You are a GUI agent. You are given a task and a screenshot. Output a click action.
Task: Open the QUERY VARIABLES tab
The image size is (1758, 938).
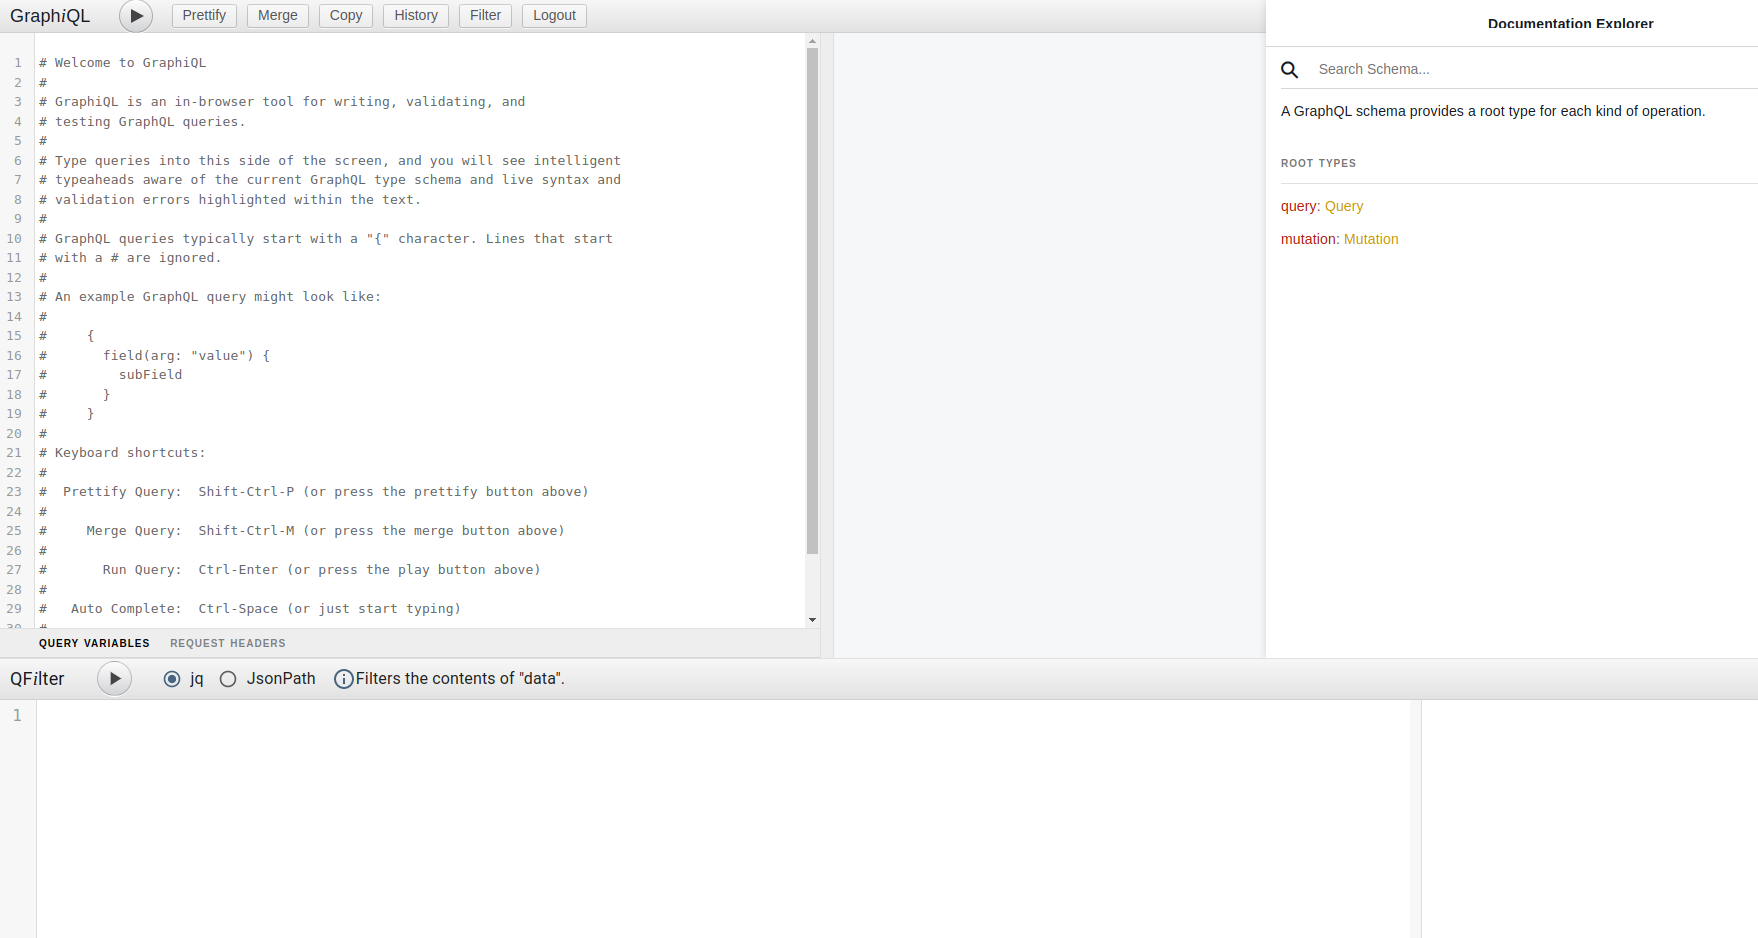tap(93, 643)
